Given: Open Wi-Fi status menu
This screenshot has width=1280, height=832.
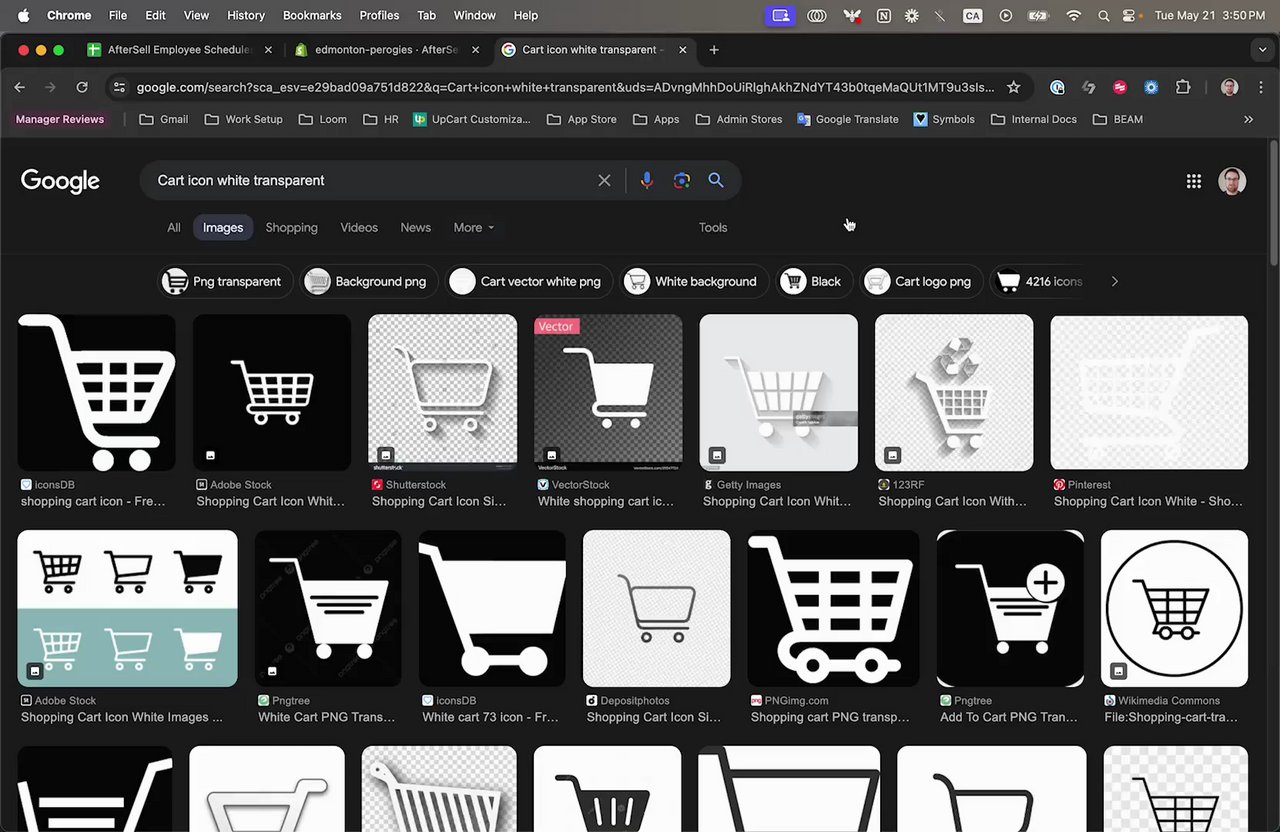Looking at the screenshot, I should [x=1074, y=15].
